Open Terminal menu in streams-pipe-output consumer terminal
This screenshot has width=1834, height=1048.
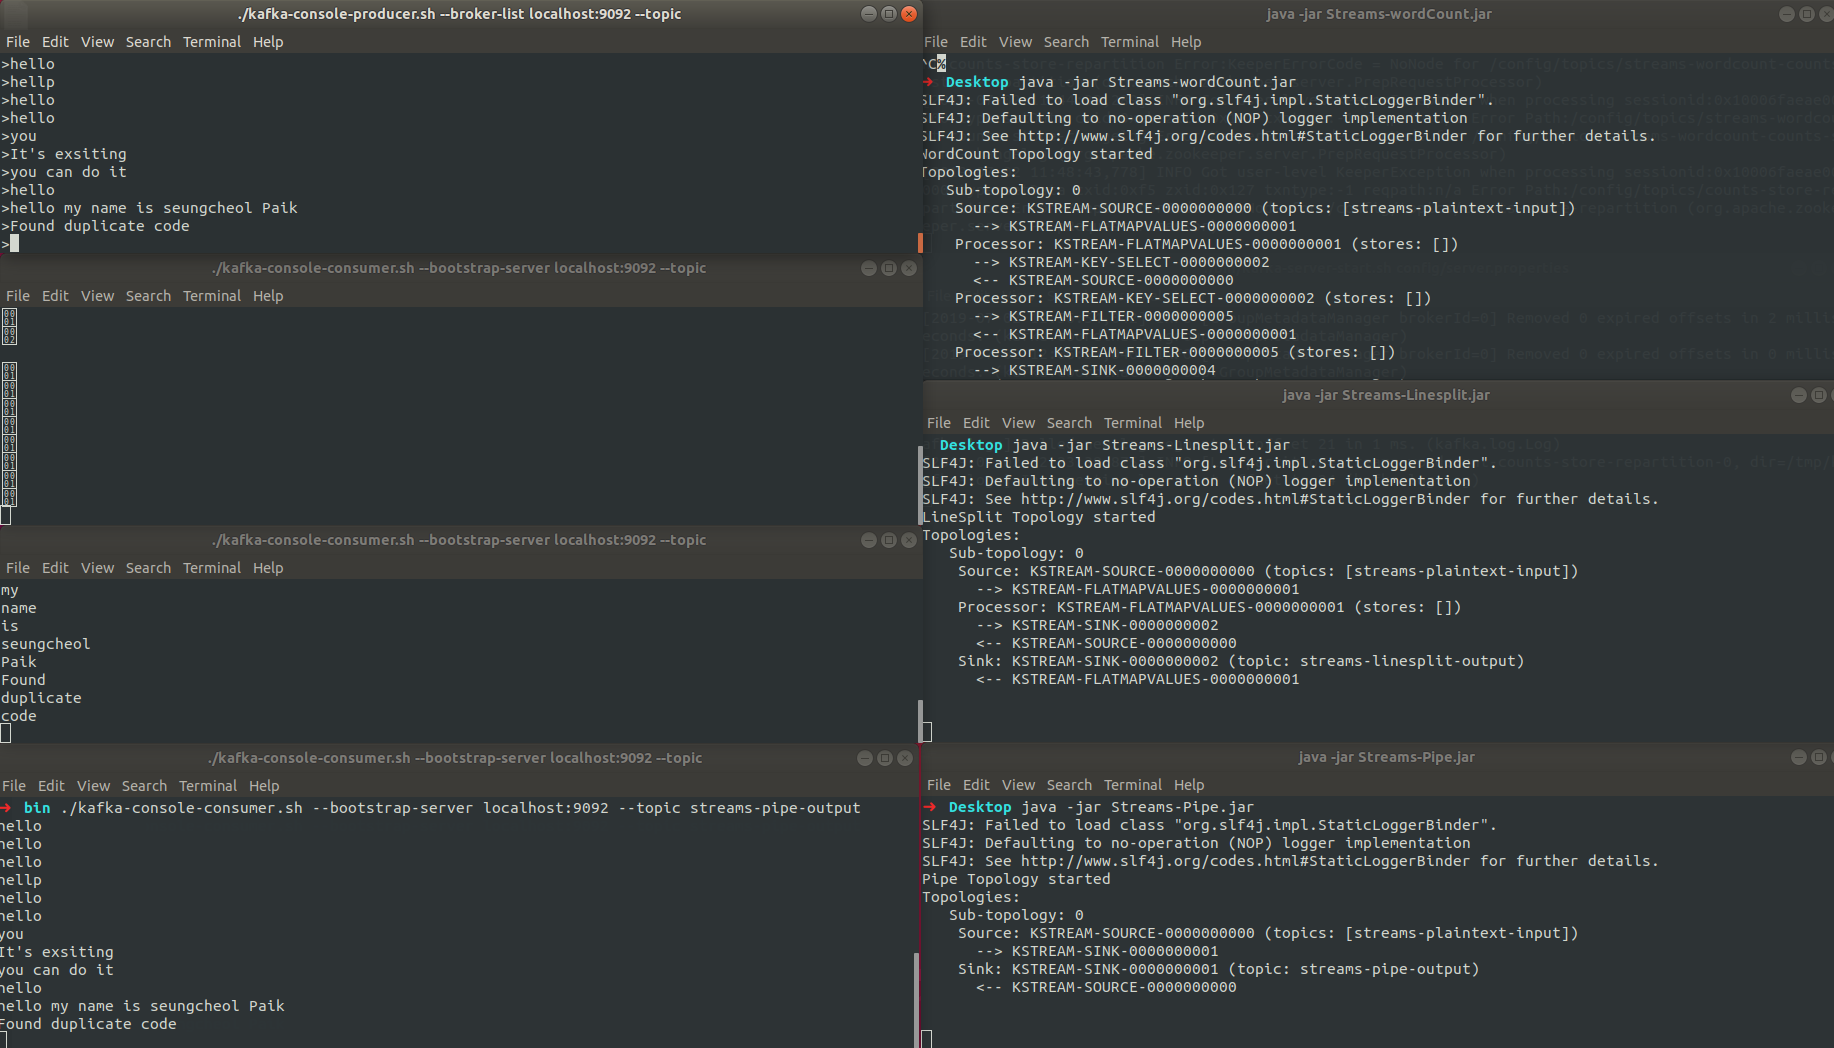pos(208,786)
